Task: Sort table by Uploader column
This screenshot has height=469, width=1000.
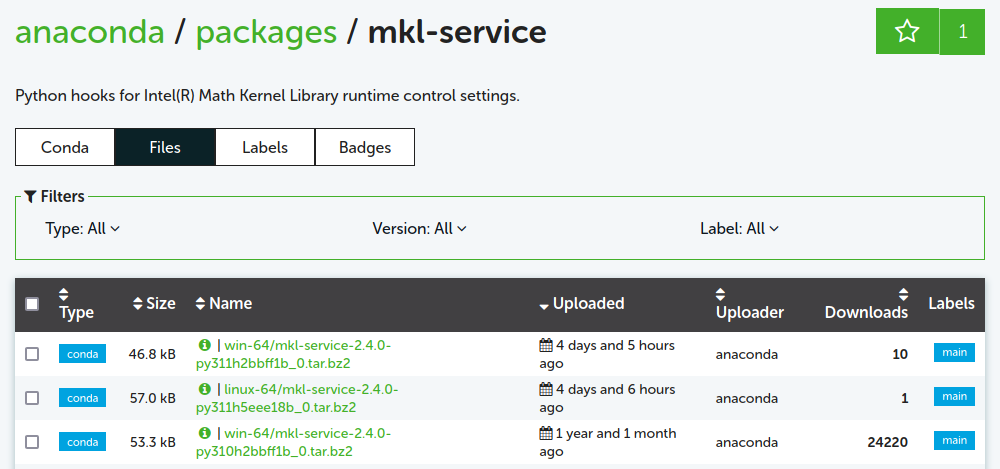Action: [749, 304]
